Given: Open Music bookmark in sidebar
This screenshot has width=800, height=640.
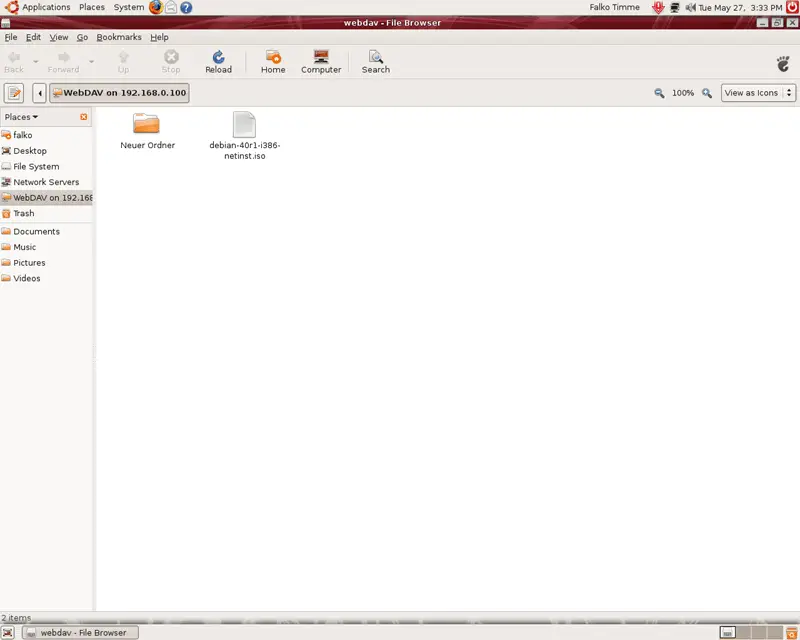Looking at the screenshot, I should 46,247.
